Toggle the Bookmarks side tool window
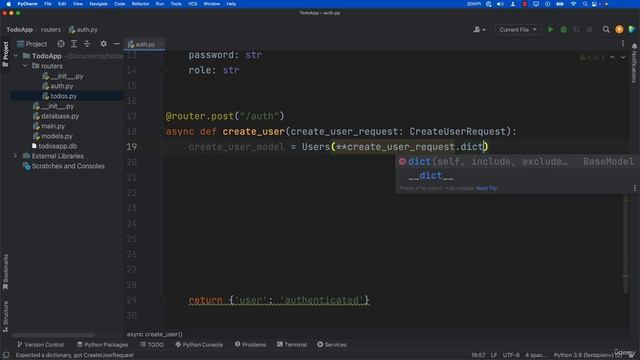The height and width of the screenshot is (360, 640). coord(5,272)
